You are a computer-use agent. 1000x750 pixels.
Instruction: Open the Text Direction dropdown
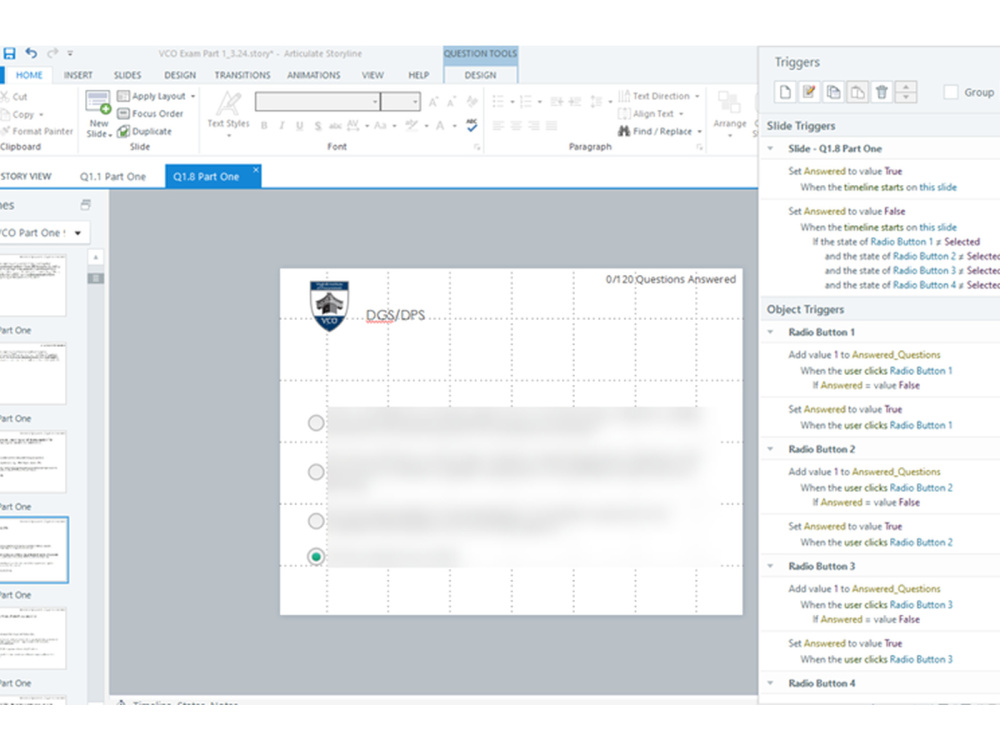pyautogui.click(x=697, y=96)
